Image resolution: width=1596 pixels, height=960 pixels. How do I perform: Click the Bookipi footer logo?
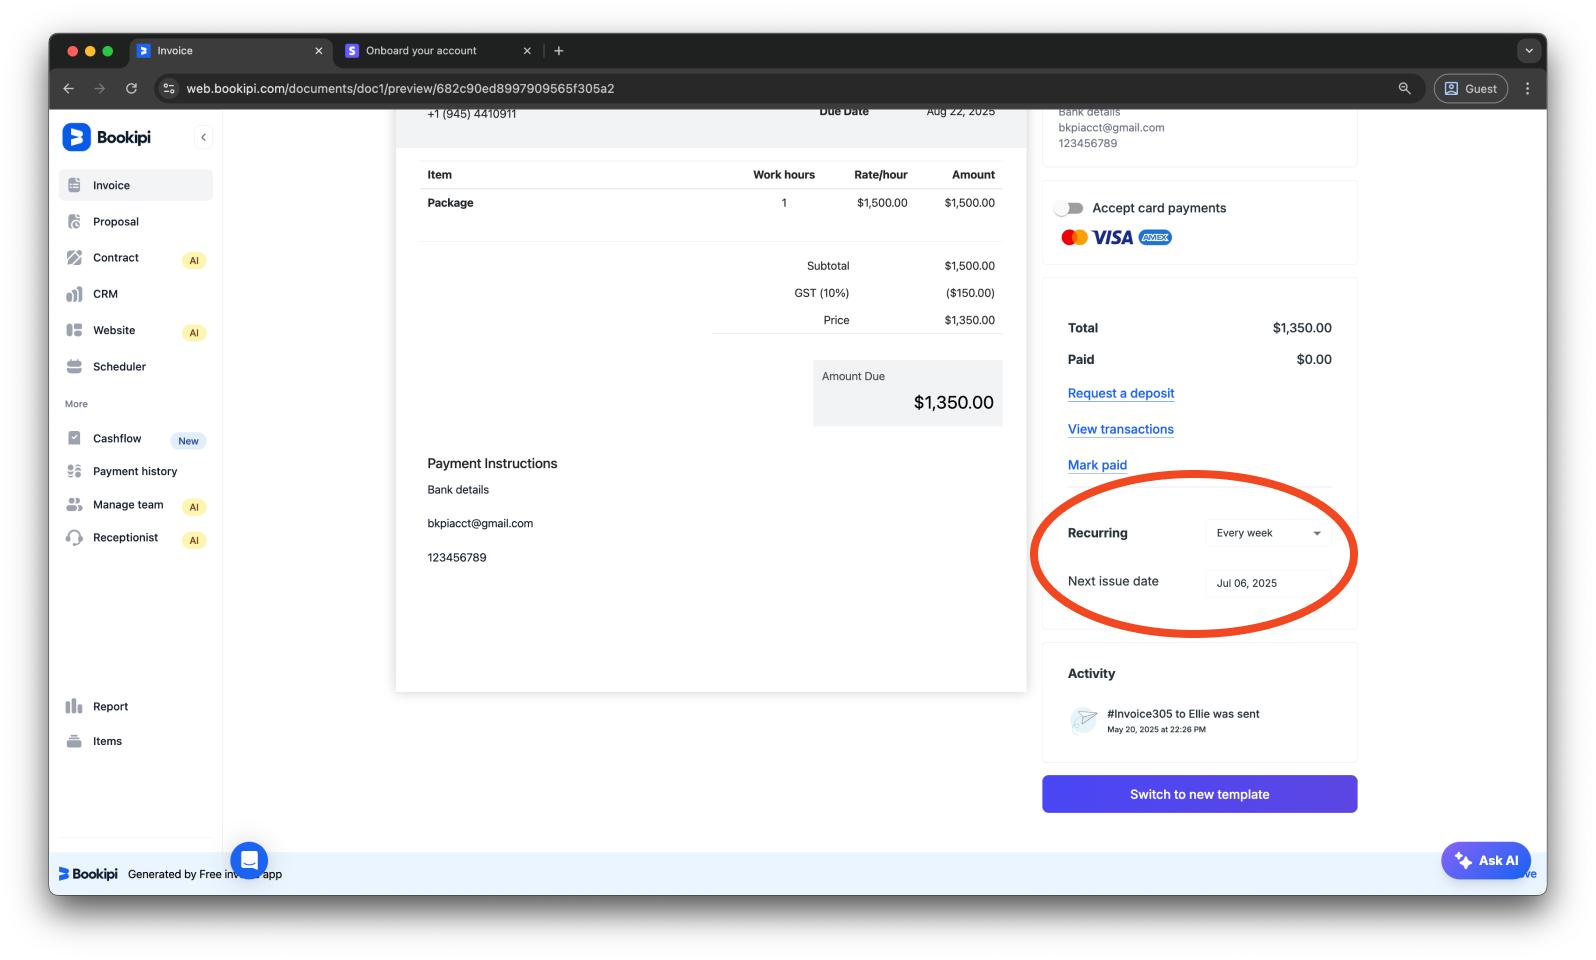point(88,874)
